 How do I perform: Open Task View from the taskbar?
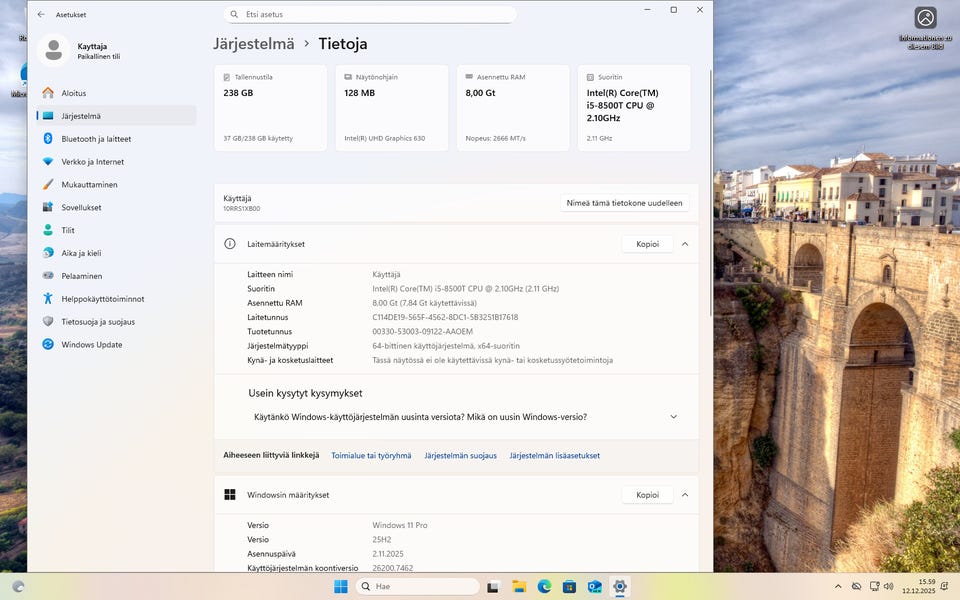(x=492, y=587)
